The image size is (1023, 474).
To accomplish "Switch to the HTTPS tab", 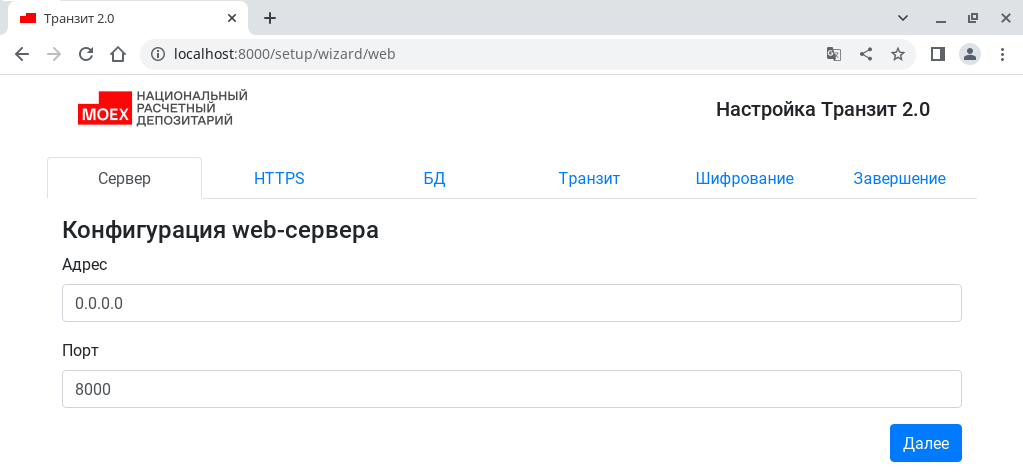I will (279, 179).
